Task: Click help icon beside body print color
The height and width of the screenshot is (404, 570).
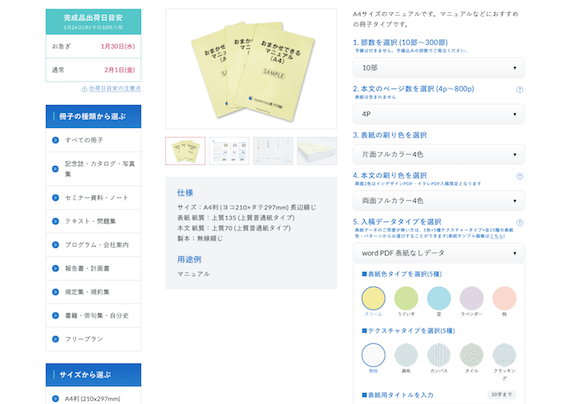Action: coord(519,176)
